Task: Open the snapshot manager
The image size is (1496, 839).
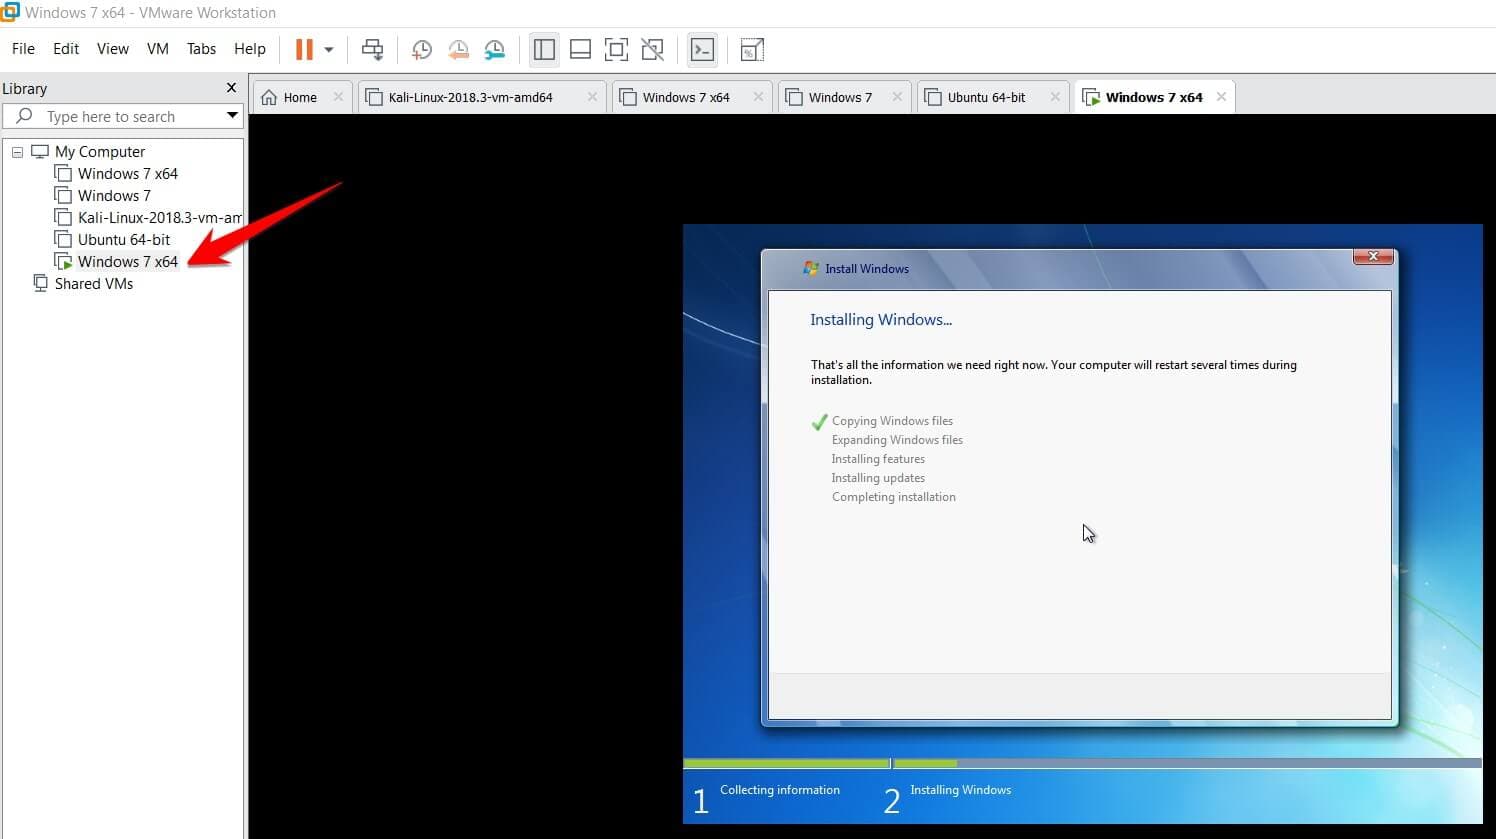Action: point(495,49)
